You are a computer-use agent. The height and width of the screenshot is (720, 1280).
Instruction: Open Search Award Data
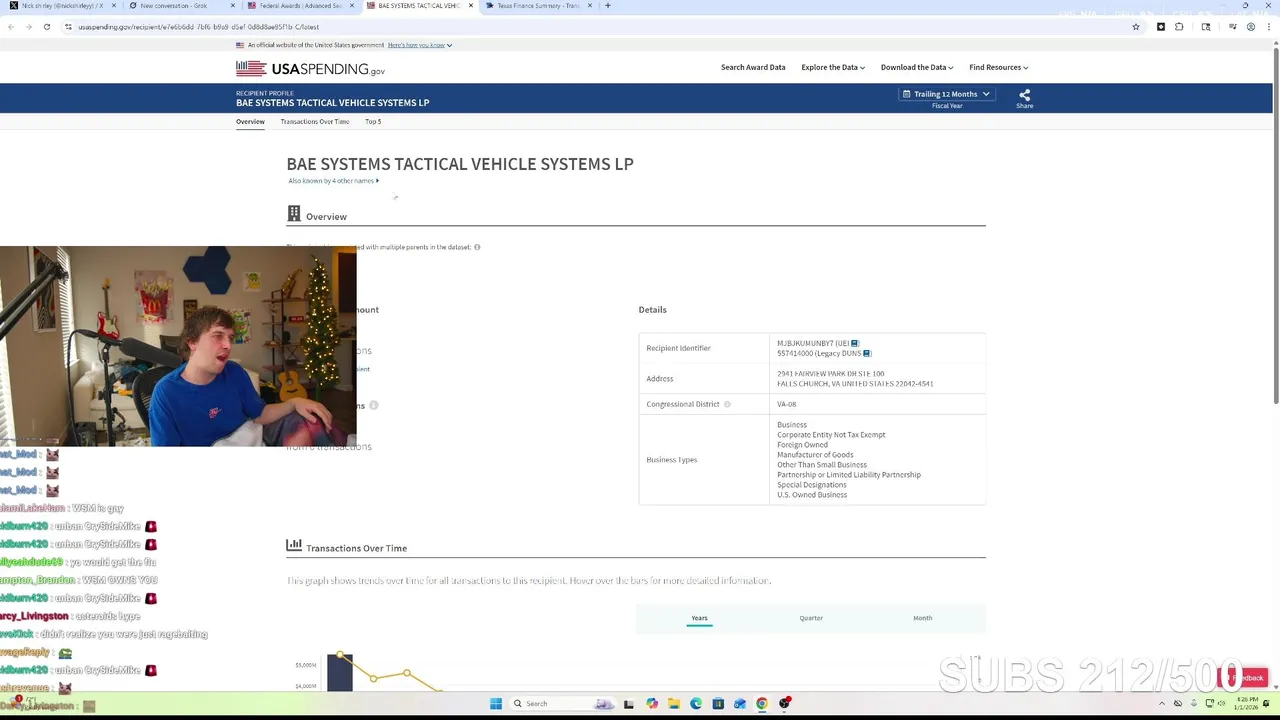coord(753,67)
